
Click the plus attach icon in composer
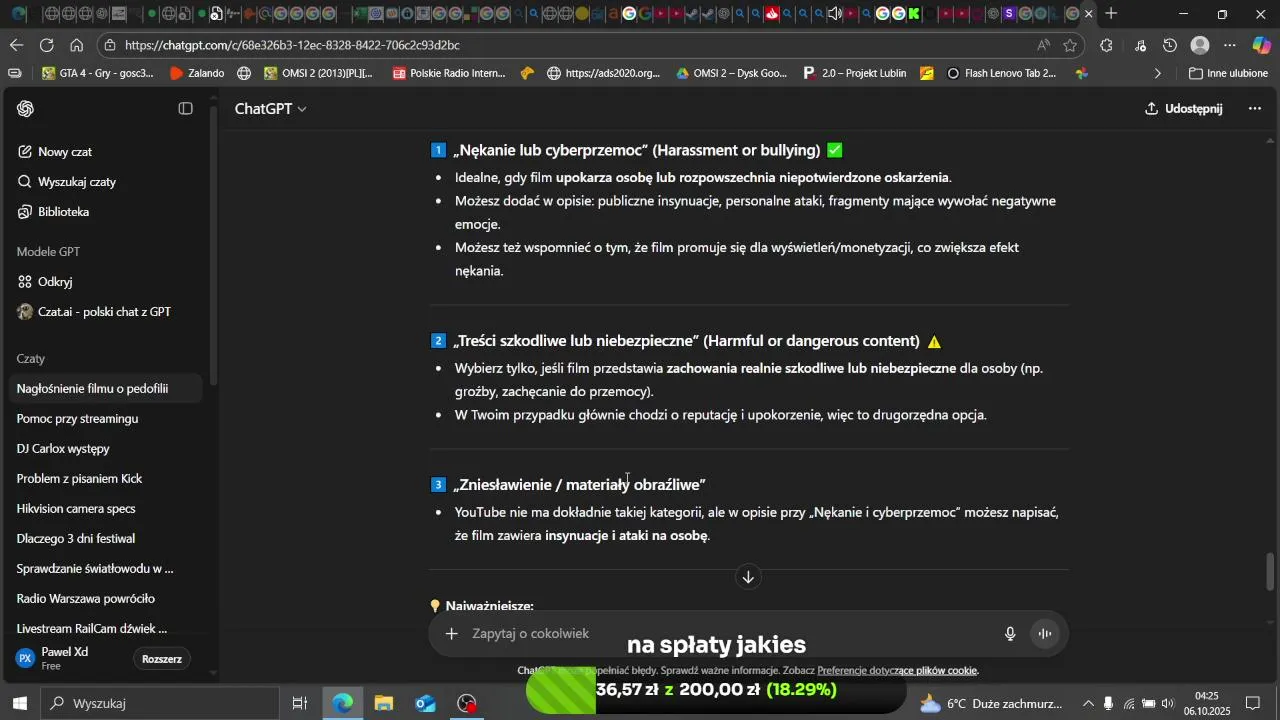tap(452, 634)
